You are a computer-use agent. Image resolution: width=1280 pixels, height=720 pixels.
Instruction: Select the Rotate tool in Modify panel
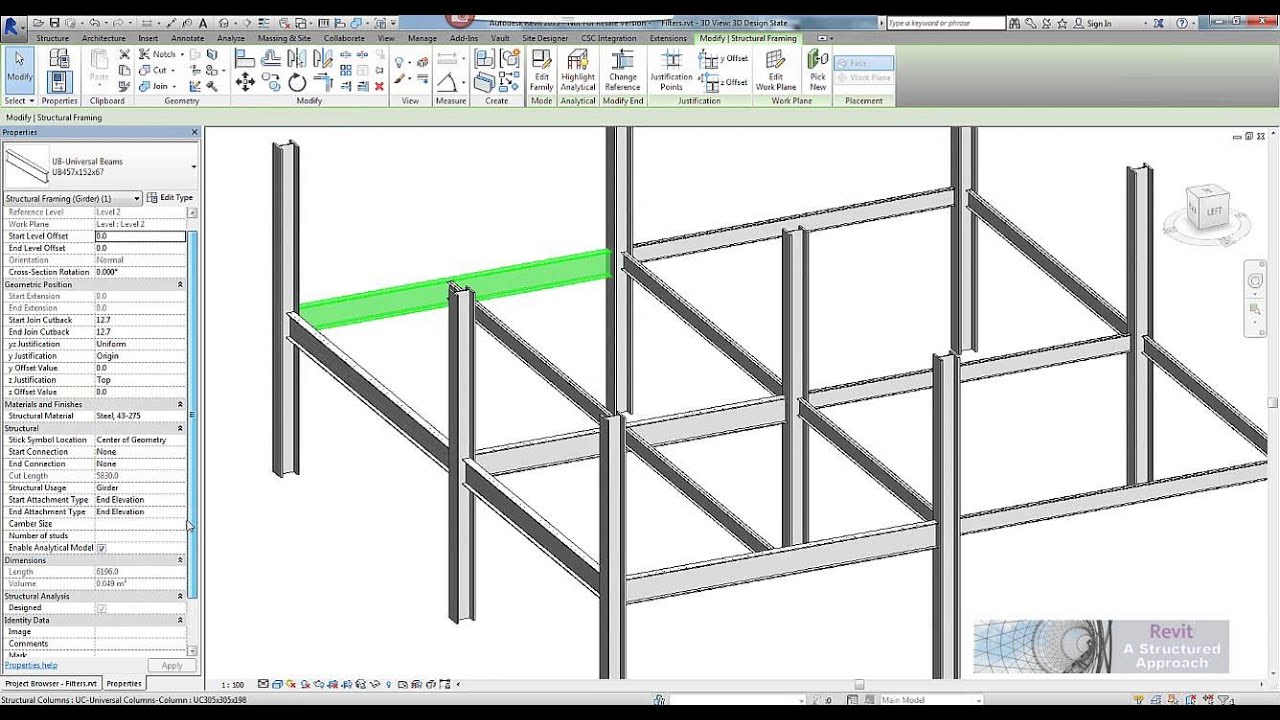(x=297, y=83)
